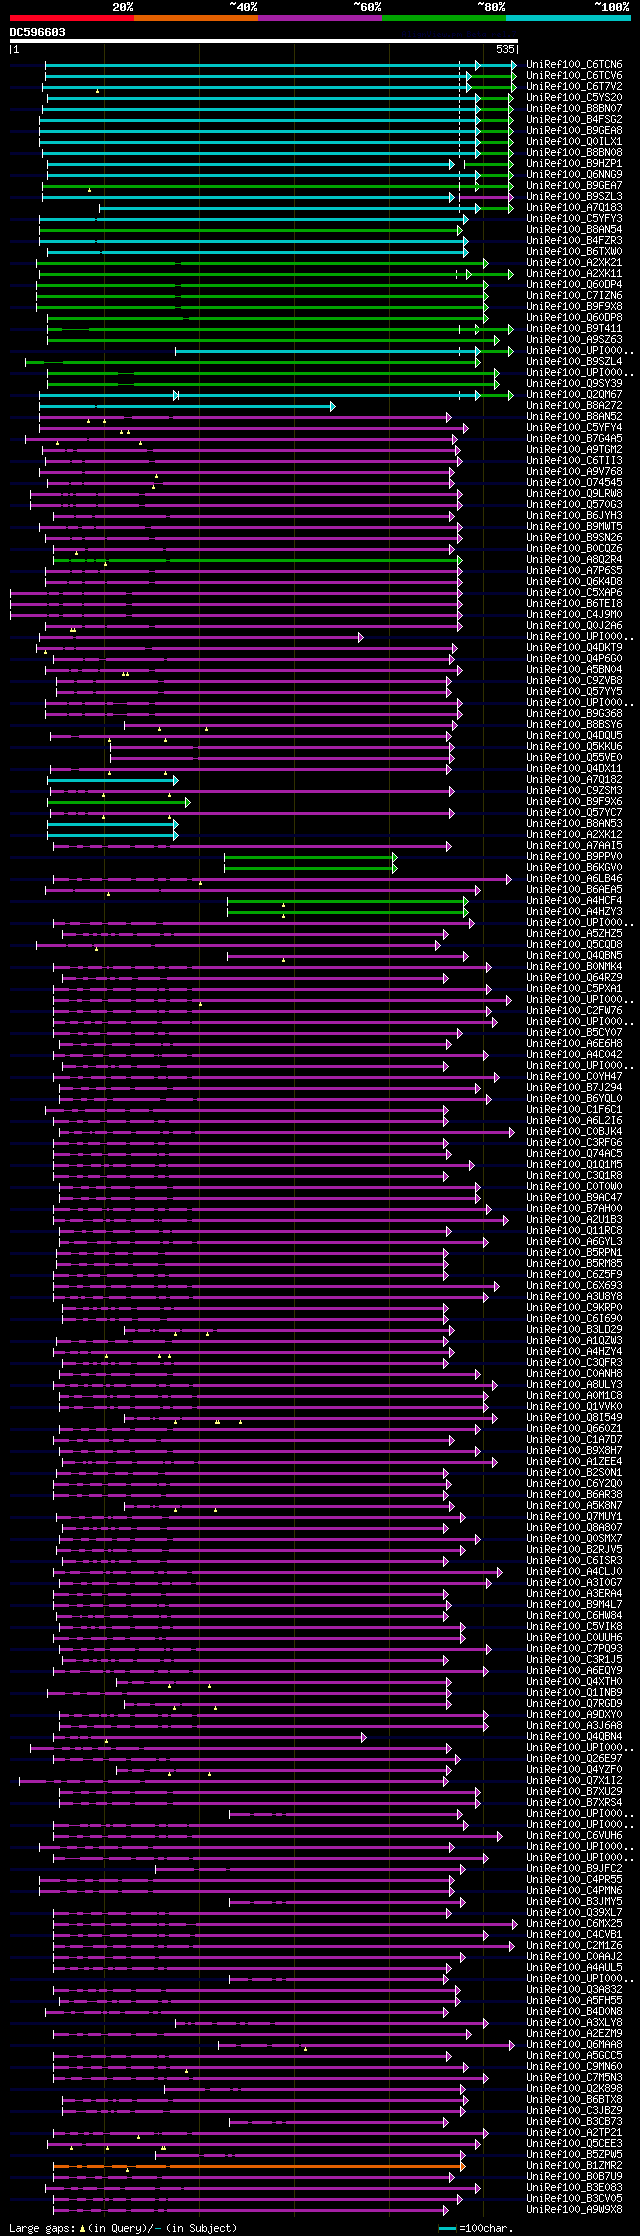Screen dimensions: 640x2236
Task: Select hit label UniRef100_C2FW76
Action: pyautogui.click(x=574, y=1011)
